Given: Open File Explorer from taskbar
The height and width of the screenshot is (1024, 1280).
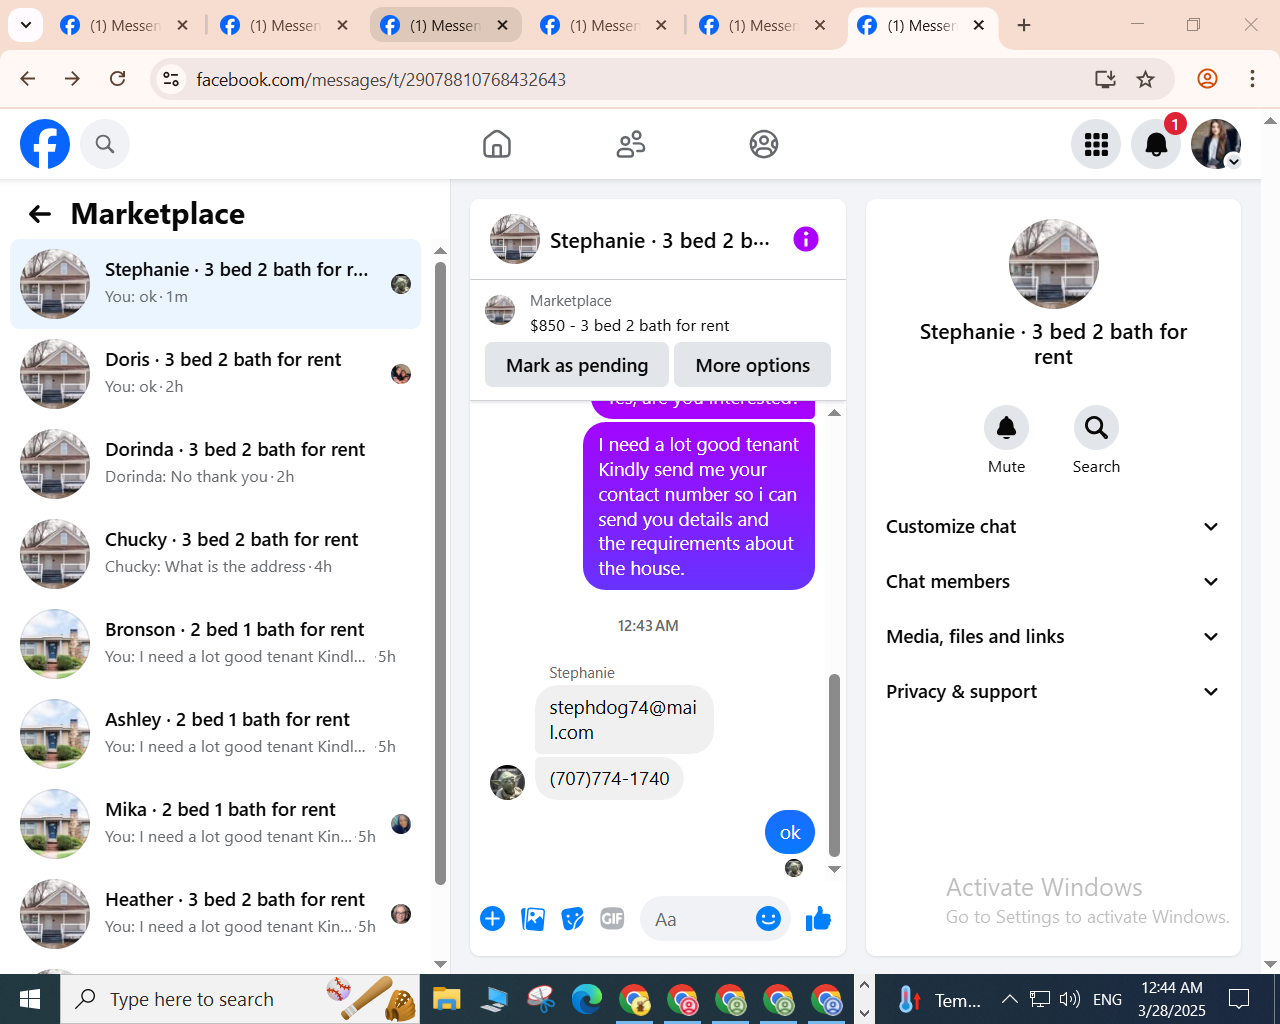Looking at the screenshot, I should [446, 999].
